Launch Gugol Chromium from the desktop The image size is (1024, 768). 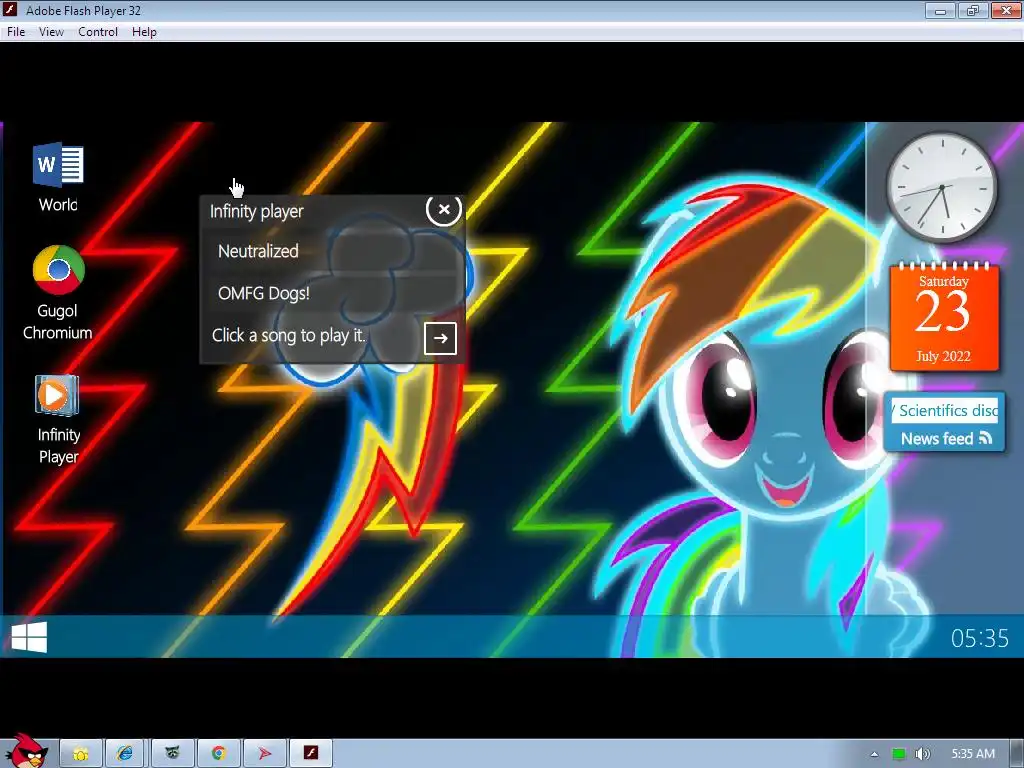(57, 293)
